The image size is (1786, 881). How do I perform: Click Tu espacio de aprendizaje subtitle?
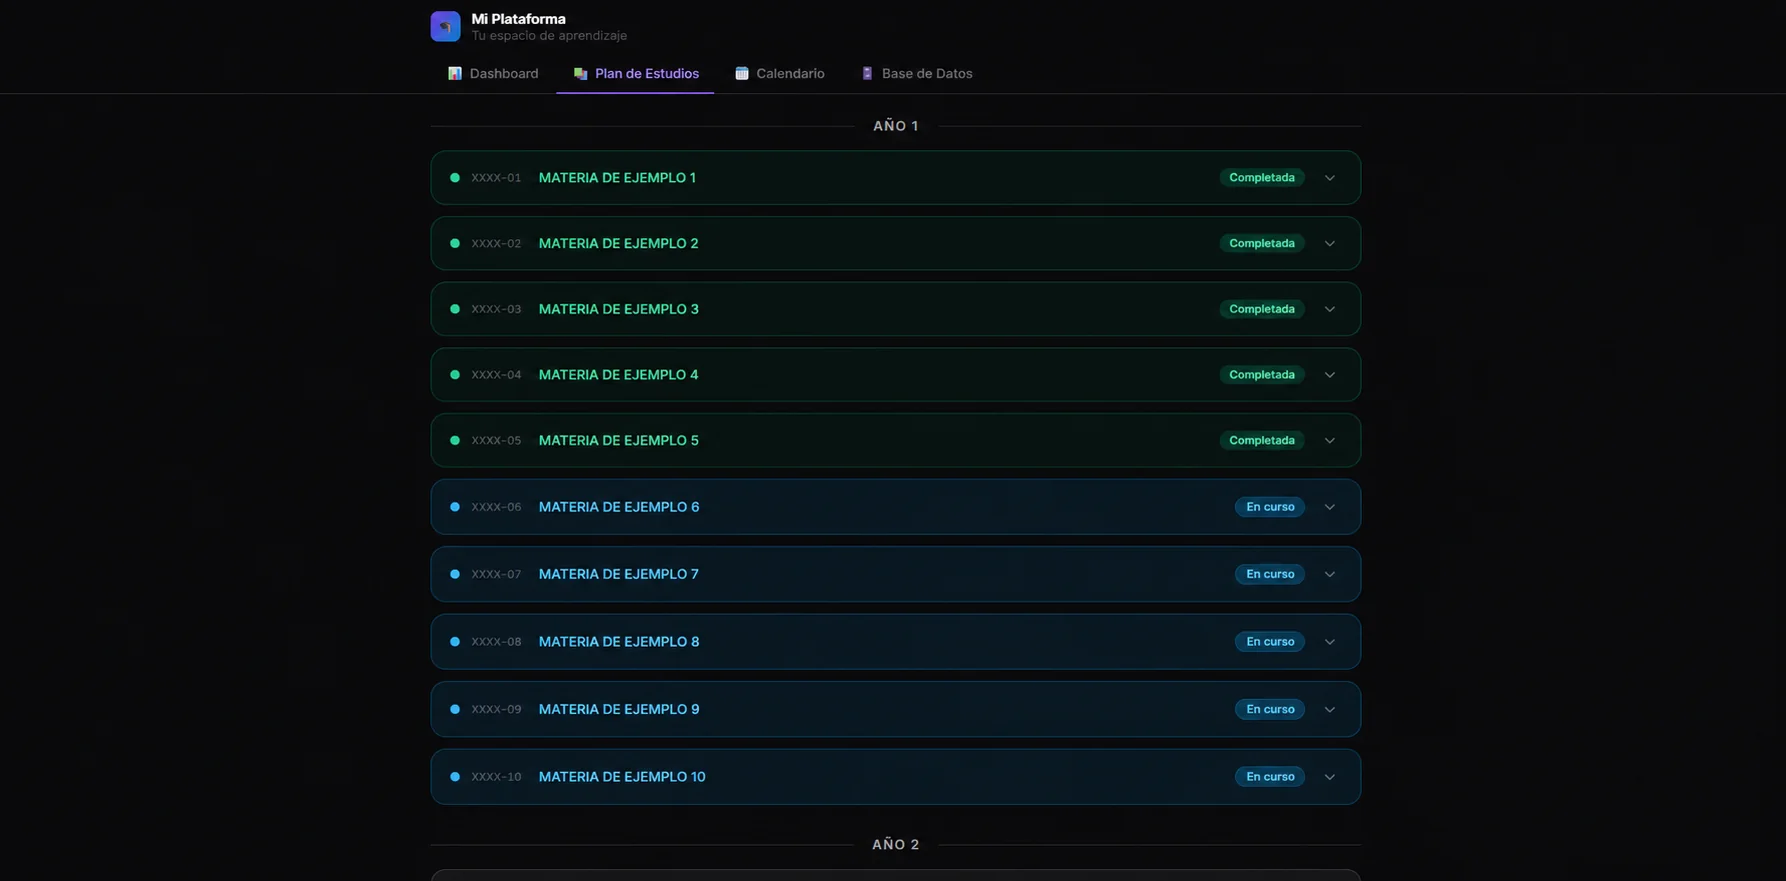click(549, 36)
